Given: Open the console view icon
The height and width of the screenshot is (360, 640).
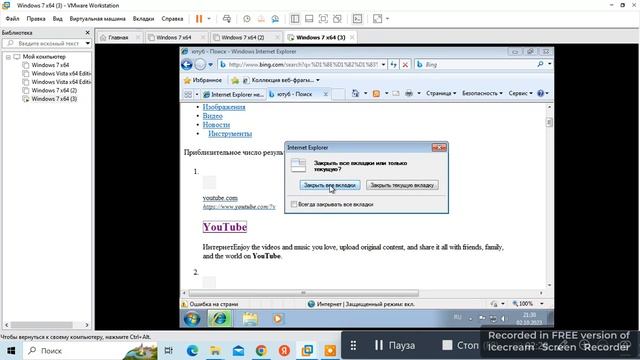Looking at the screenshot, I should coord(357,19).
